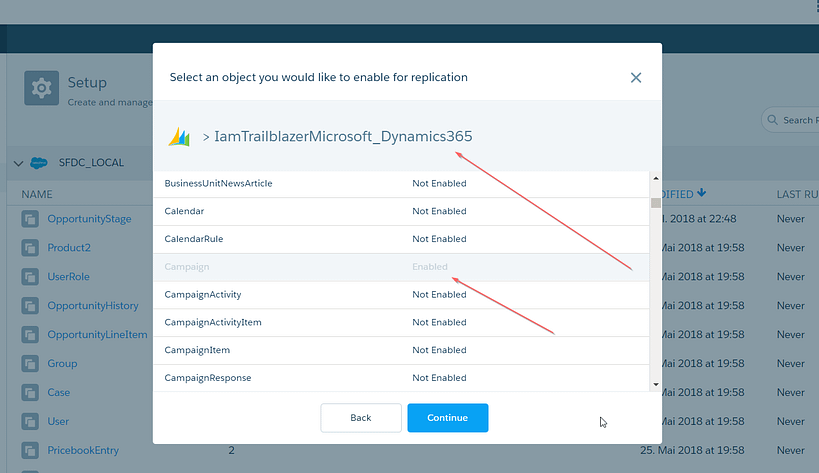
Task: Choose the CalendarRule object
Action: (x=401, y=239)
